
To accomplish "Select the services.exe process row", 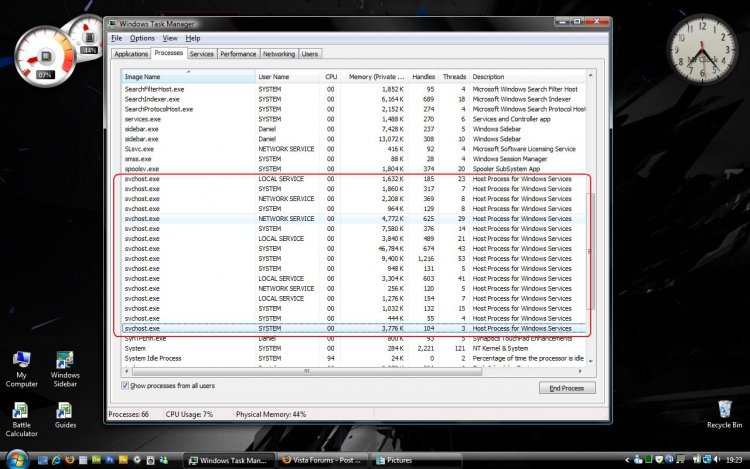I will [x=354, y=119].
